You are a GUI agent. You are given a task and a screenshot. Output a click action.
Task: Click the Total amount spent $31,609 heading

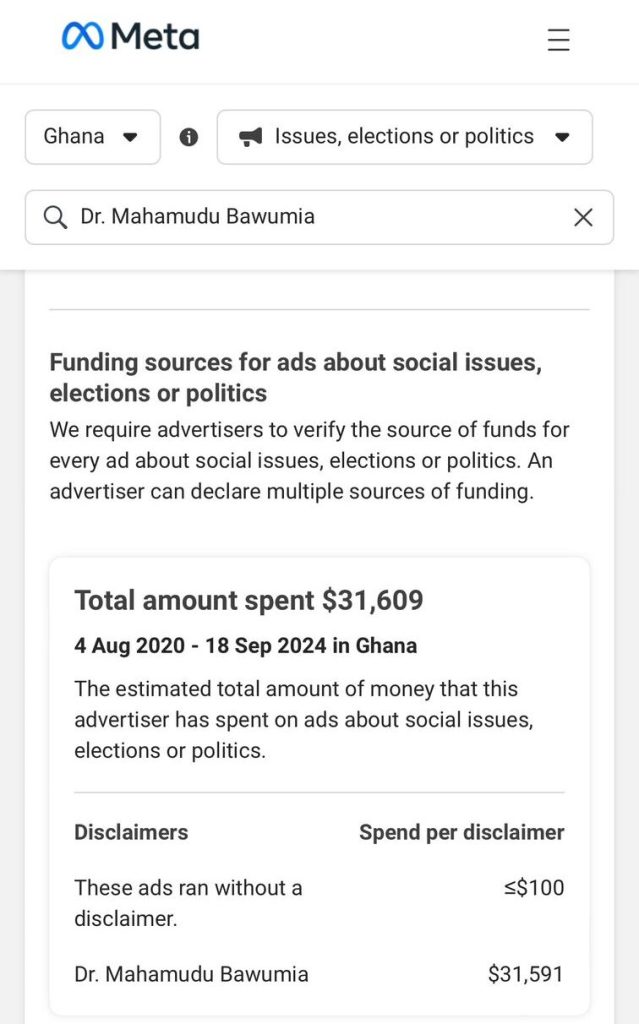coord(249,600)
